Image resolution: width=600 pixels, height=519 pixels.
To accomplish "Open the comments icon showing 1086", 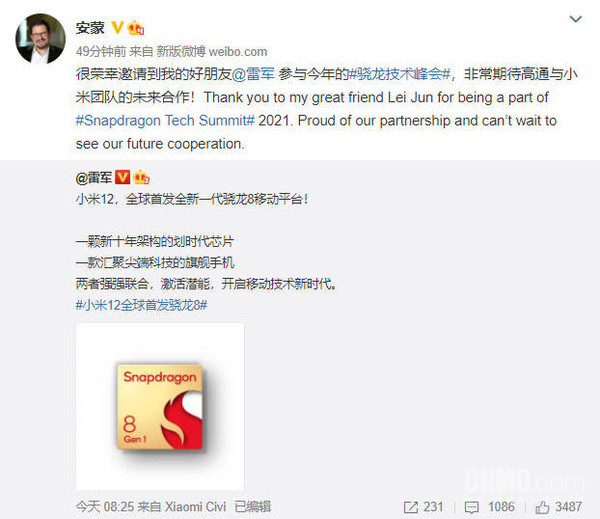I will click(x=471, y=508).
